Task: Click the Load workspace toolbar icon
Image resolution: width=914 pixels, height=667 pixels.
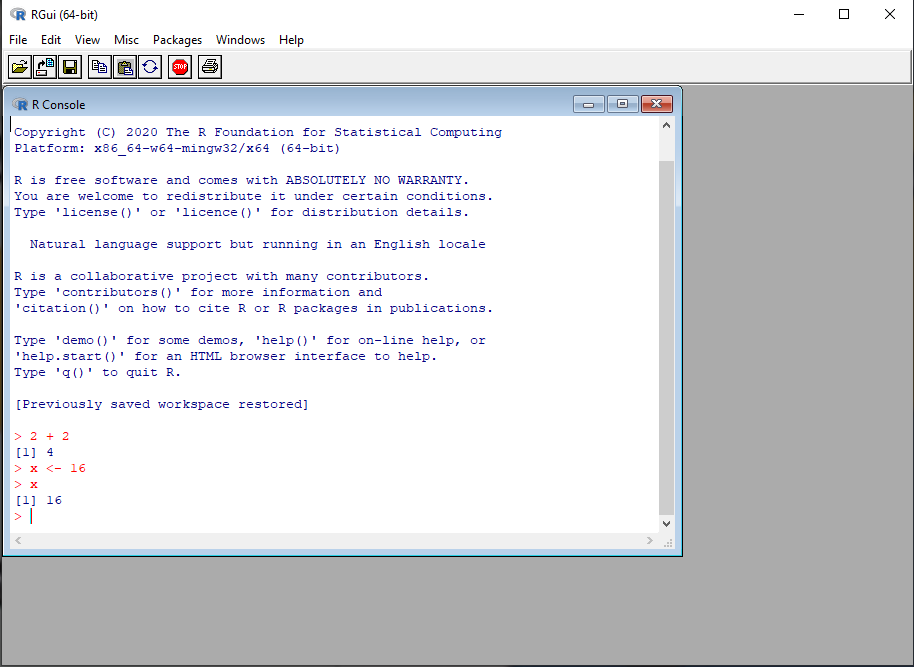Action: [45, 67]
